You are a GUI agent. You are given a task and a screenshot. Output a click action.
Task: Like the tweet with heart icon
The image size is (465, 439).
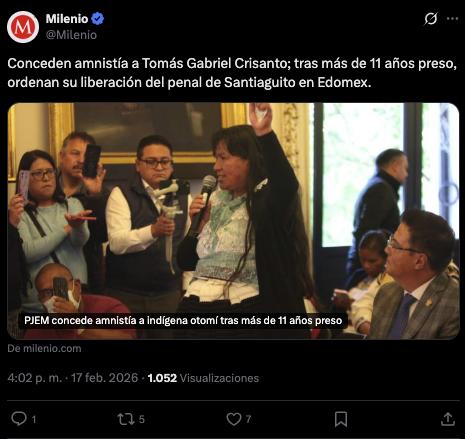pyautogui.click(x=234, y=419)
